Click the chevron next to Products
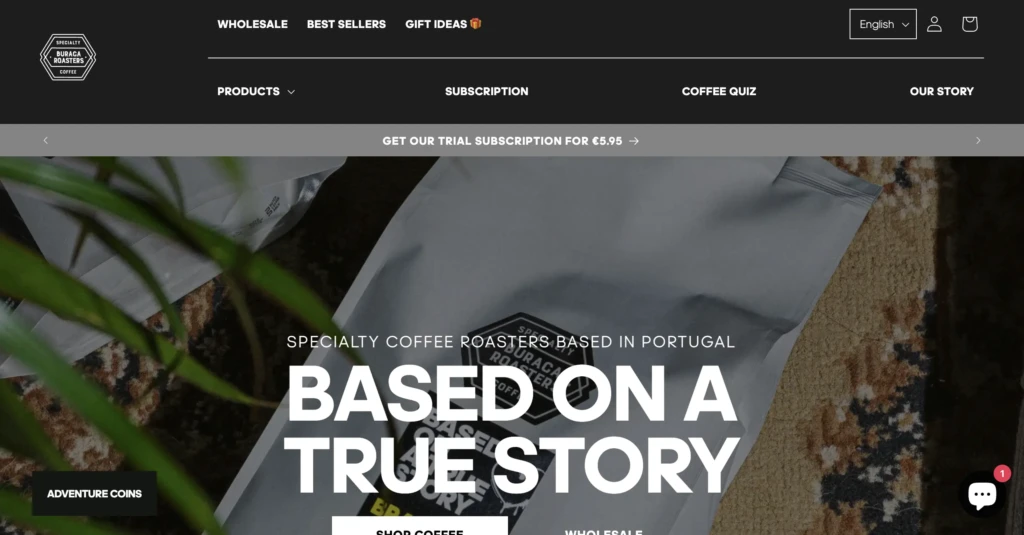The height and width of the screenshot is (535, 1024). coord(291,92)
